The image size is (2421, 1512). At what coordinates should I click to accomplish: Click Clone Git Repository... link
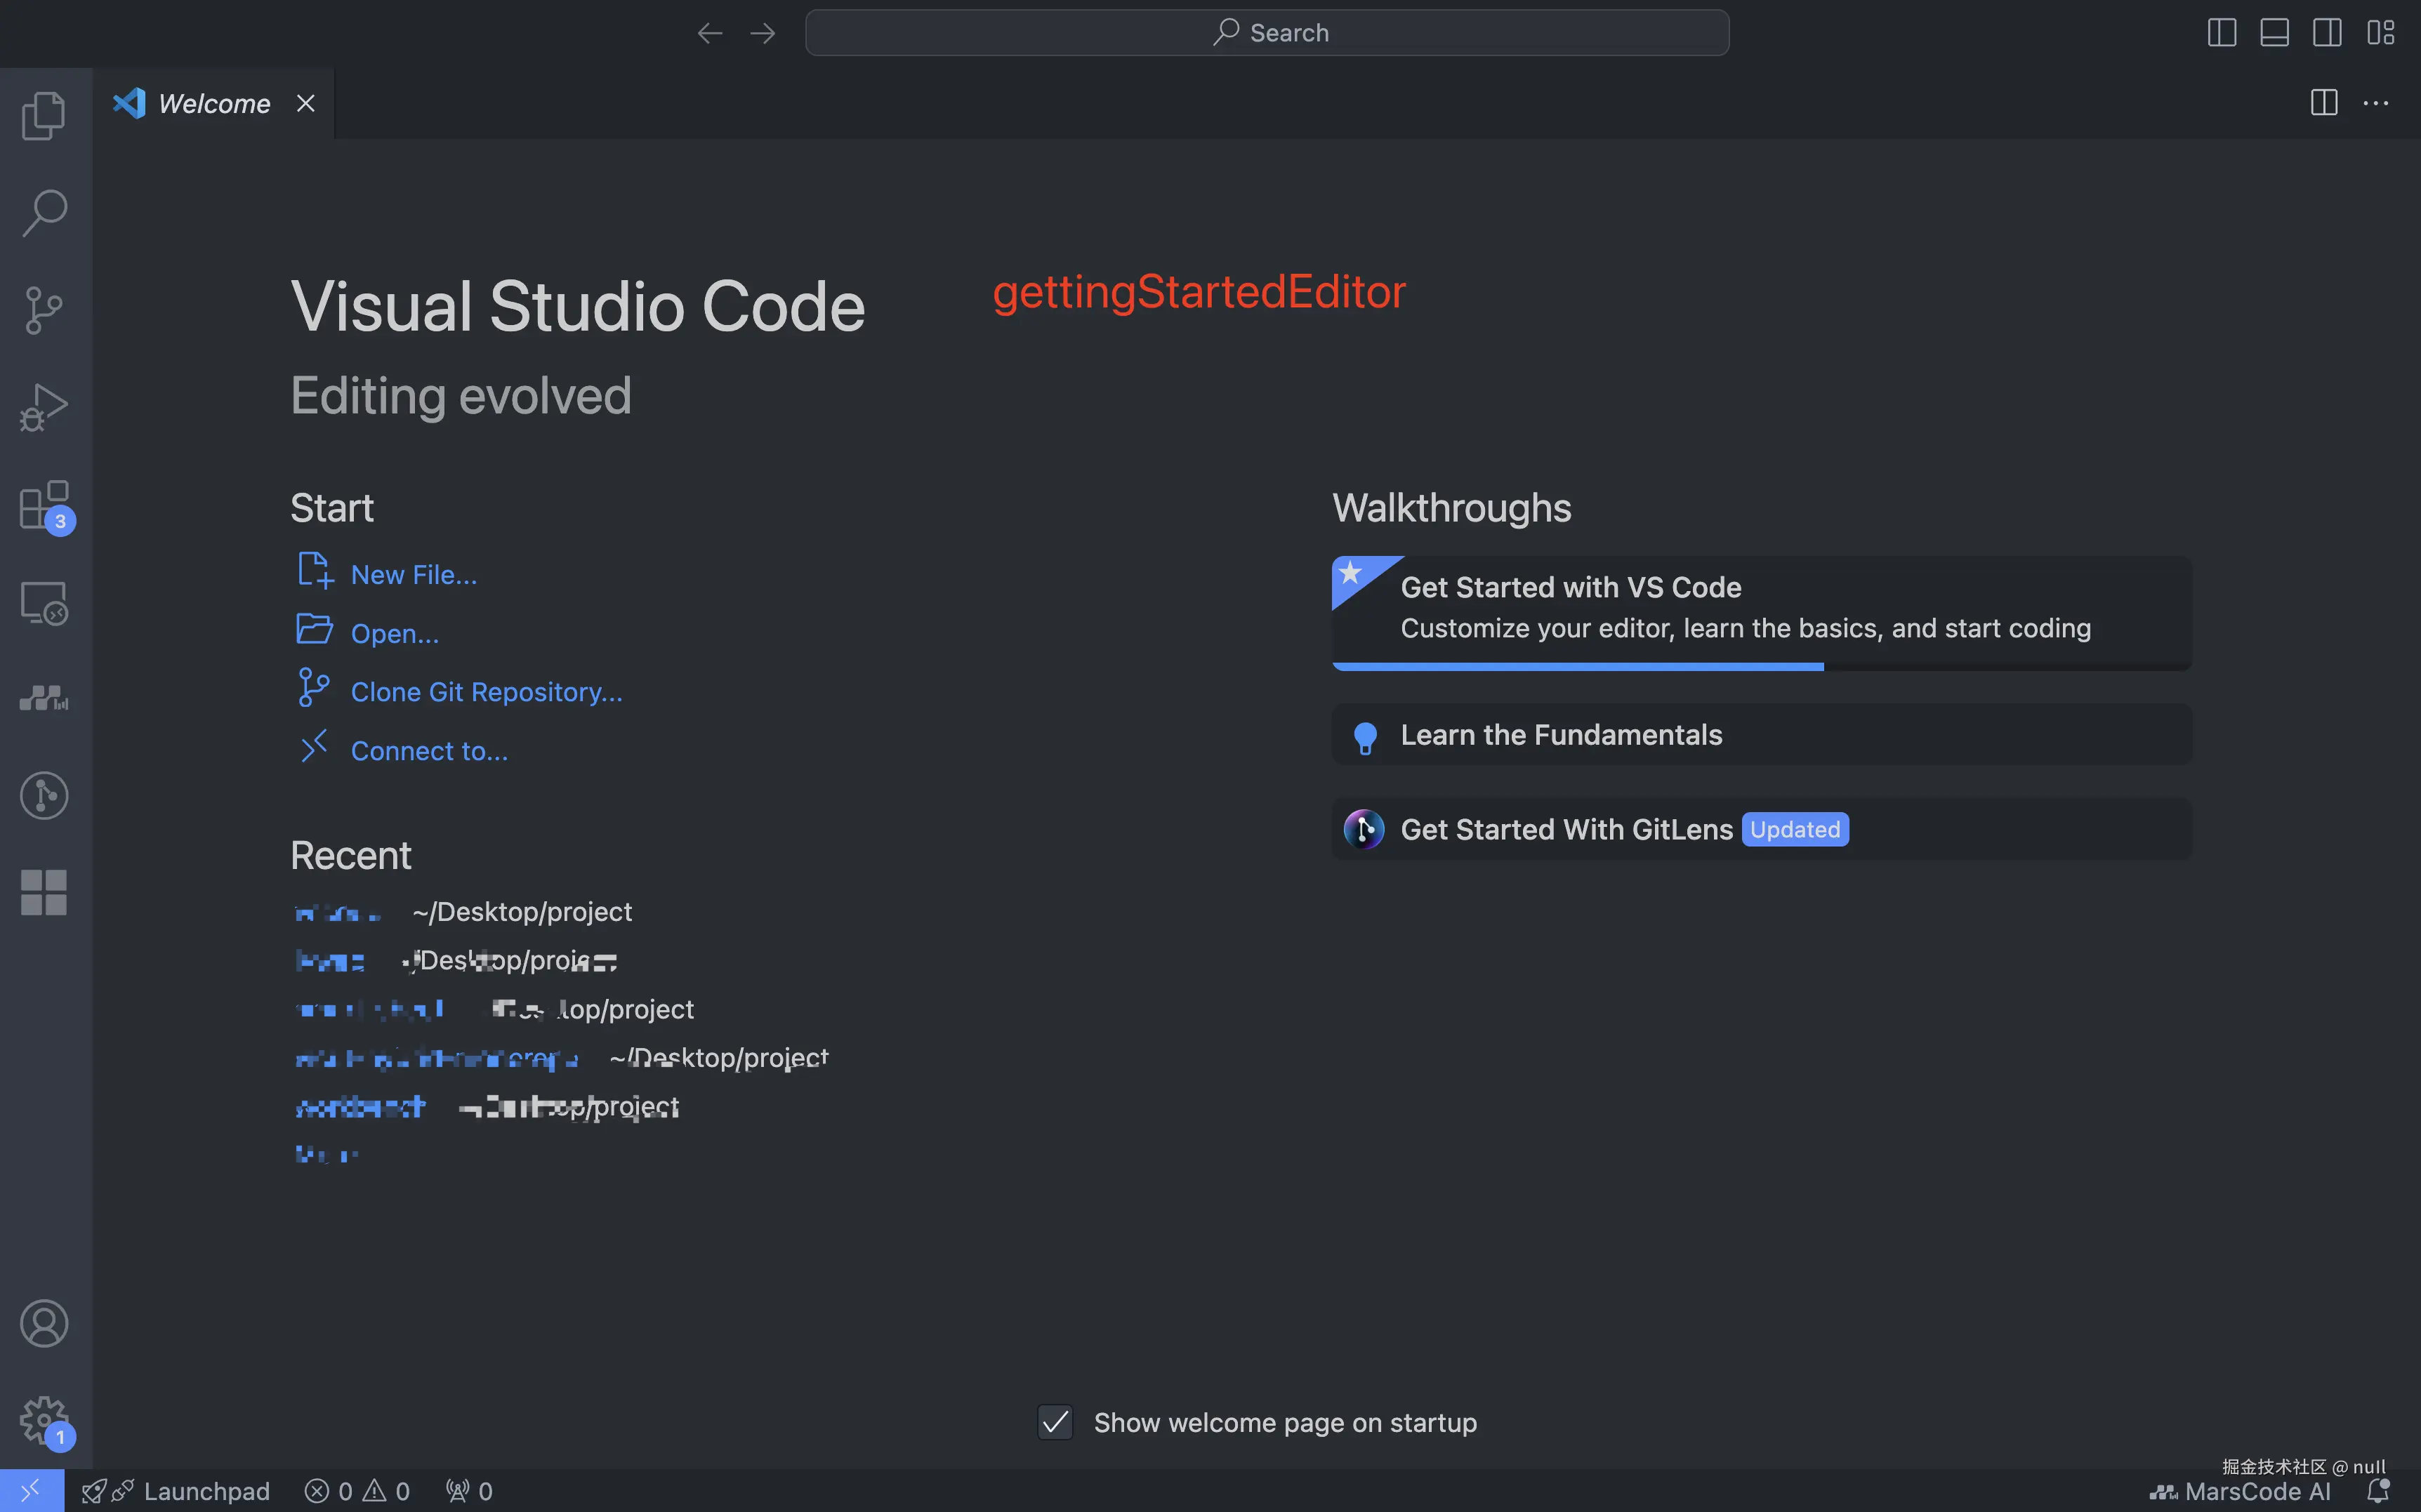(x=486, y=692)
